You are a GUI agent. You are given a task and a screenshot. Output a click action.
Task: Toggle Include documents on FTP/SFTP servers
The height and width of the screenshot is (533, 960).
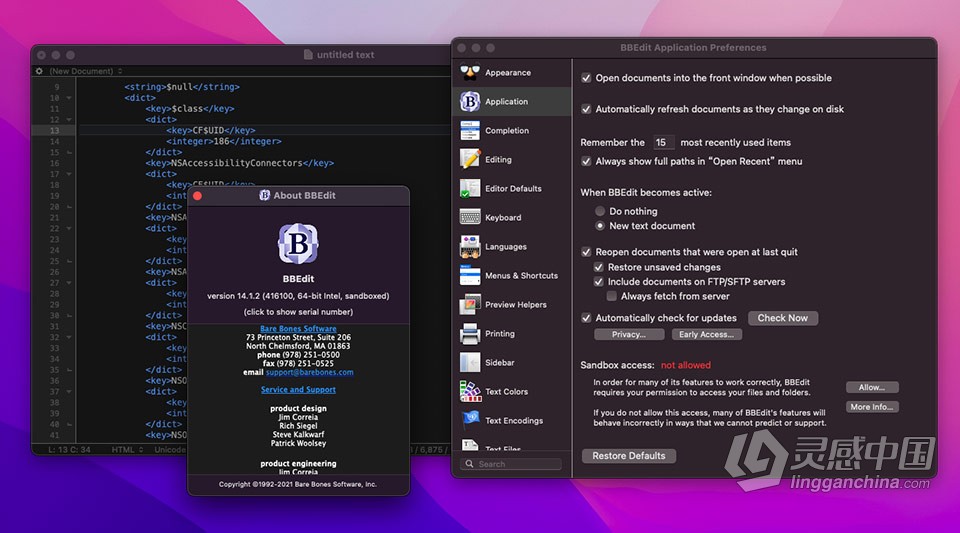[599, 282]
